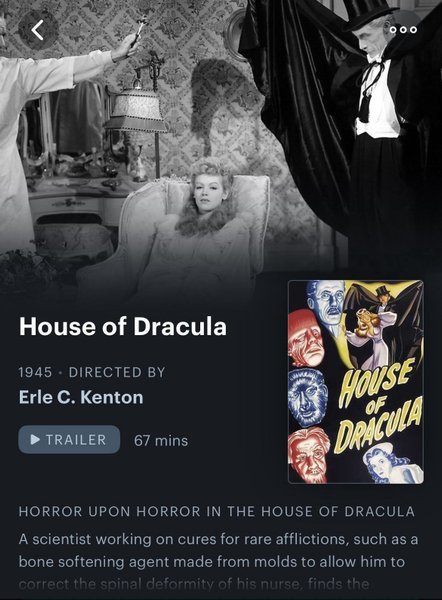Play the TRAILER for House of Dracula
Viewport: 442px width, 600px height.
coord(69,440)
